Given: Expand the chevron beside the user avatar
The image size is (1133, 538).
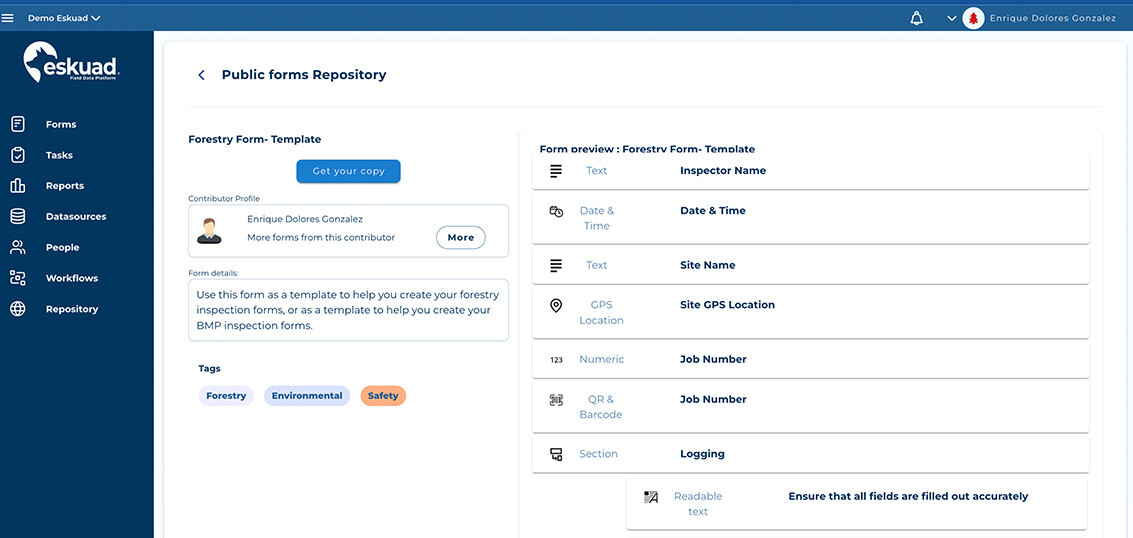Looking at the screenshot, I should click(952, 19).
